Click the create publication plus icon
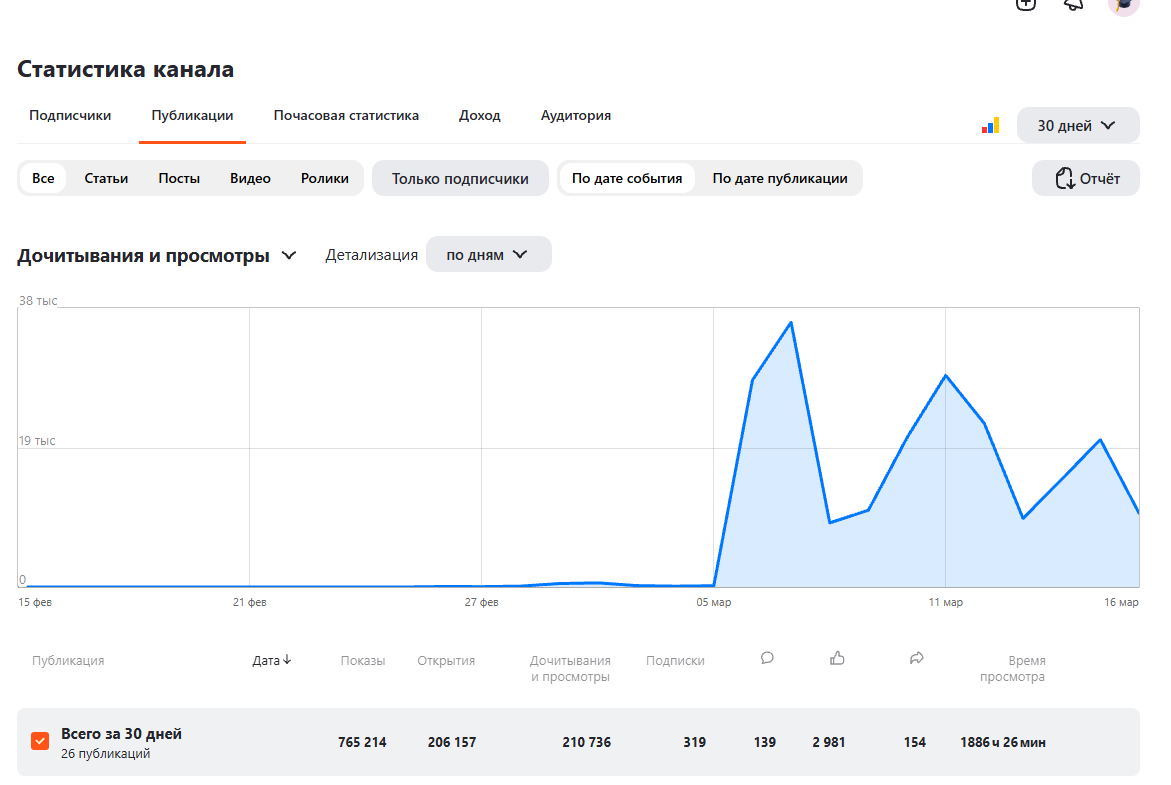 1025,3
